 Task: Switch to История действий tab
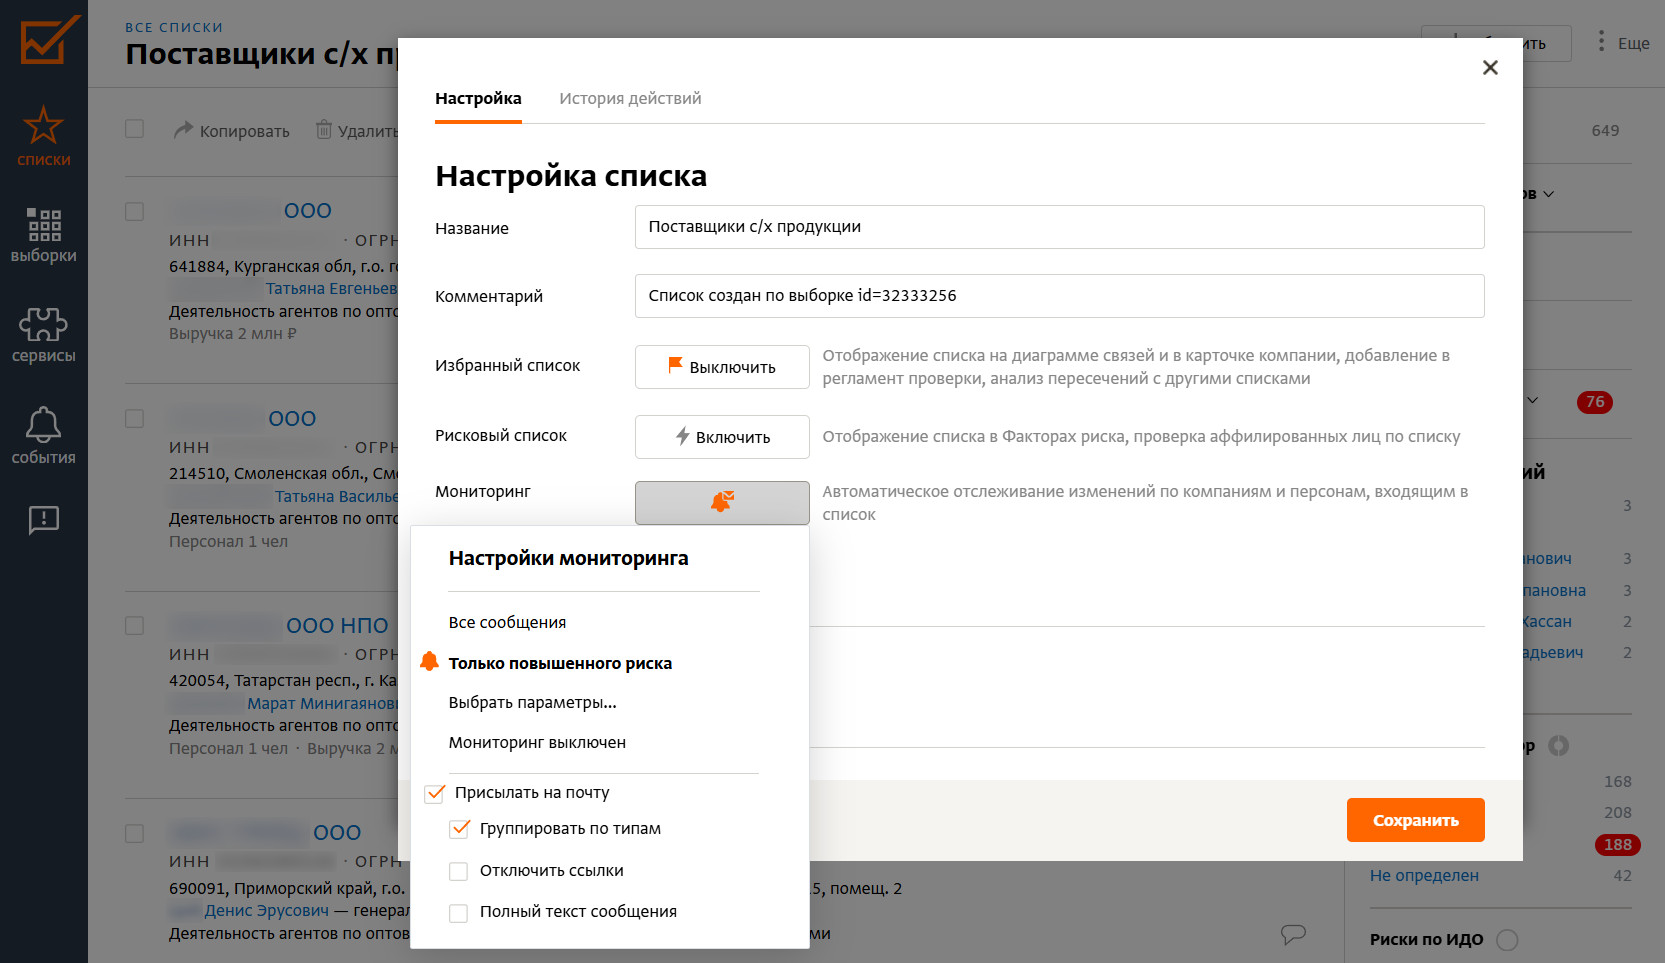(x=630, y=98)
